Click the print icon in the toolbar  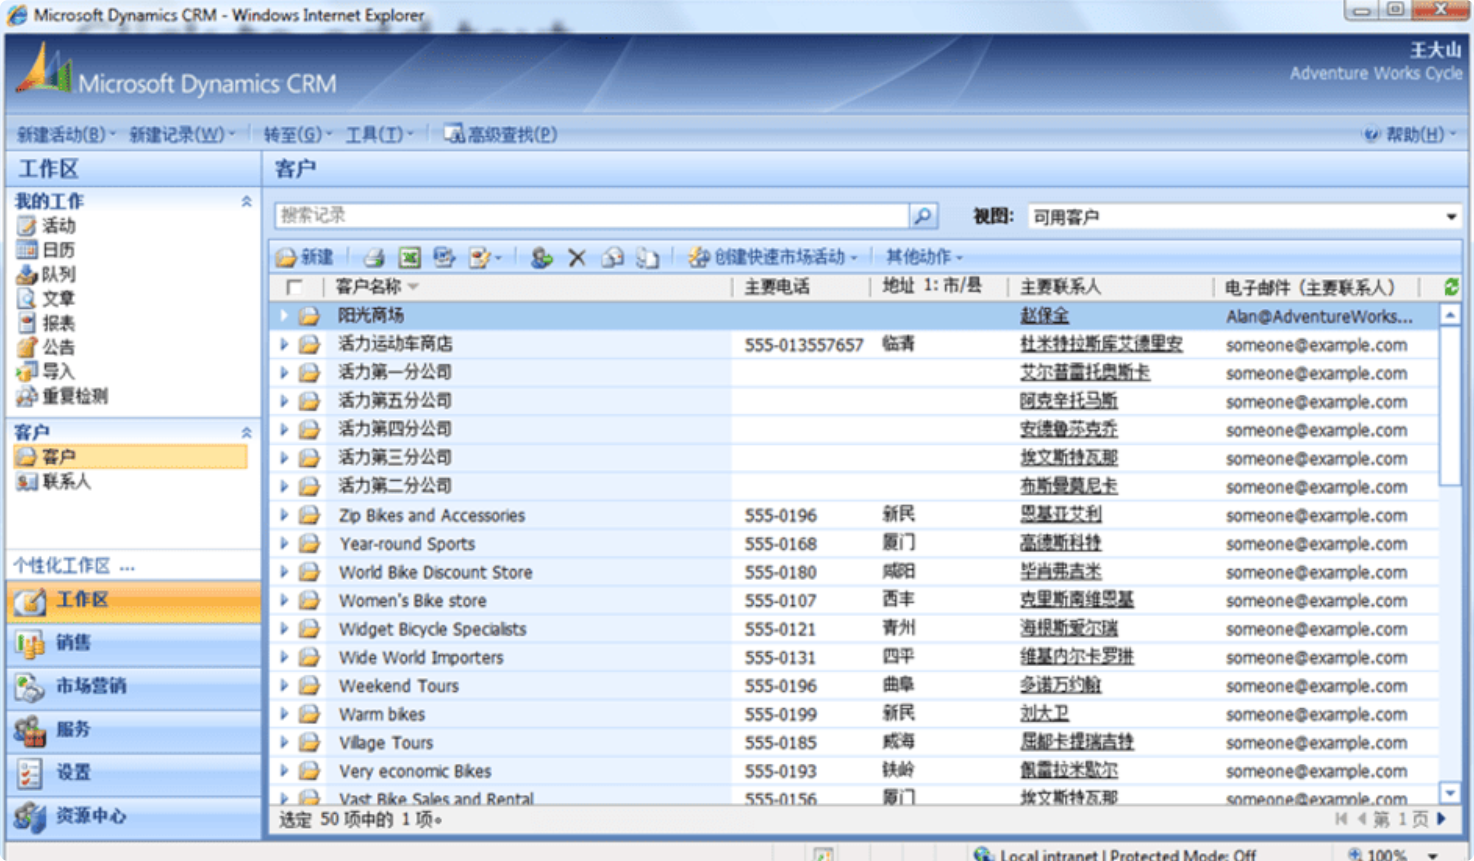point(374,258)
